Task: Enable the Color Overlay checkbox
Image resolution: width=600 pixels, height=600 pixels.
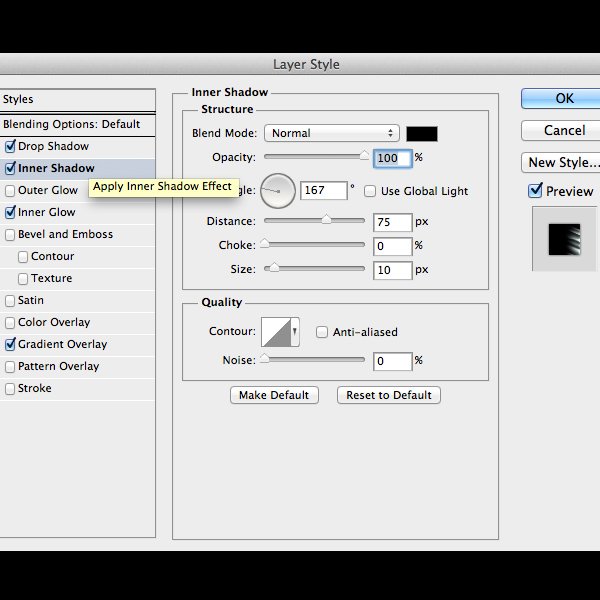Action: [x=10, y=323]
